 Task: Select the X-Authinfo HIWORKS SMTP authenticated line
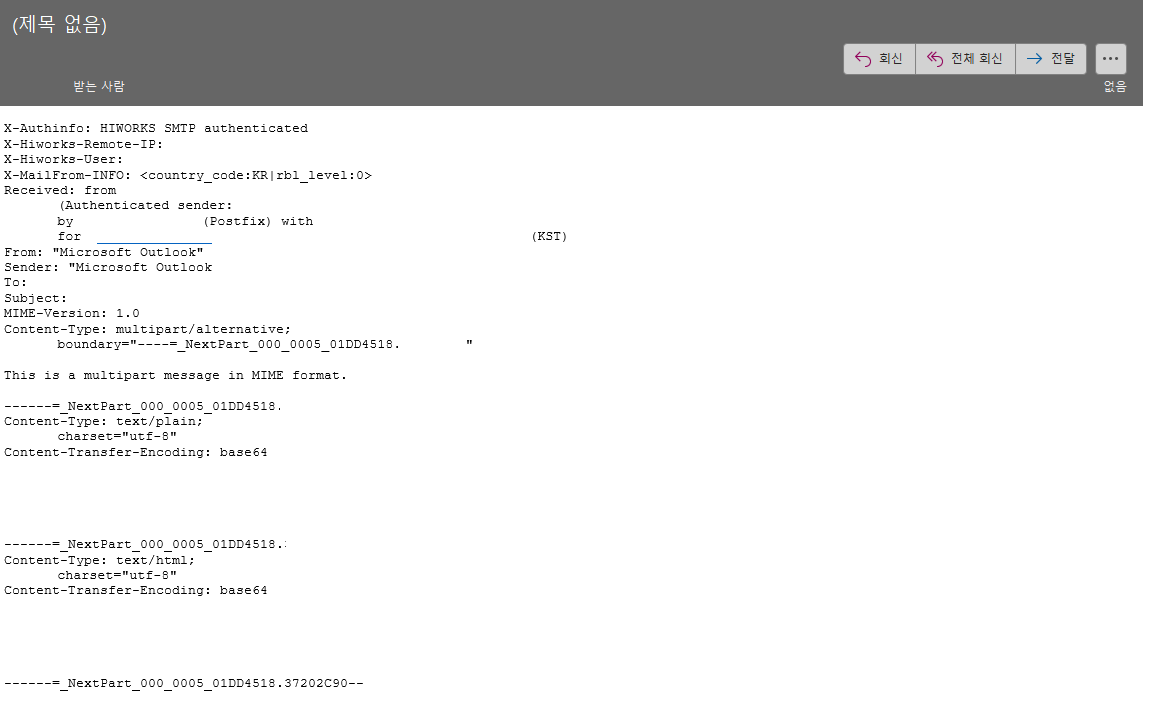click(156, 129)
